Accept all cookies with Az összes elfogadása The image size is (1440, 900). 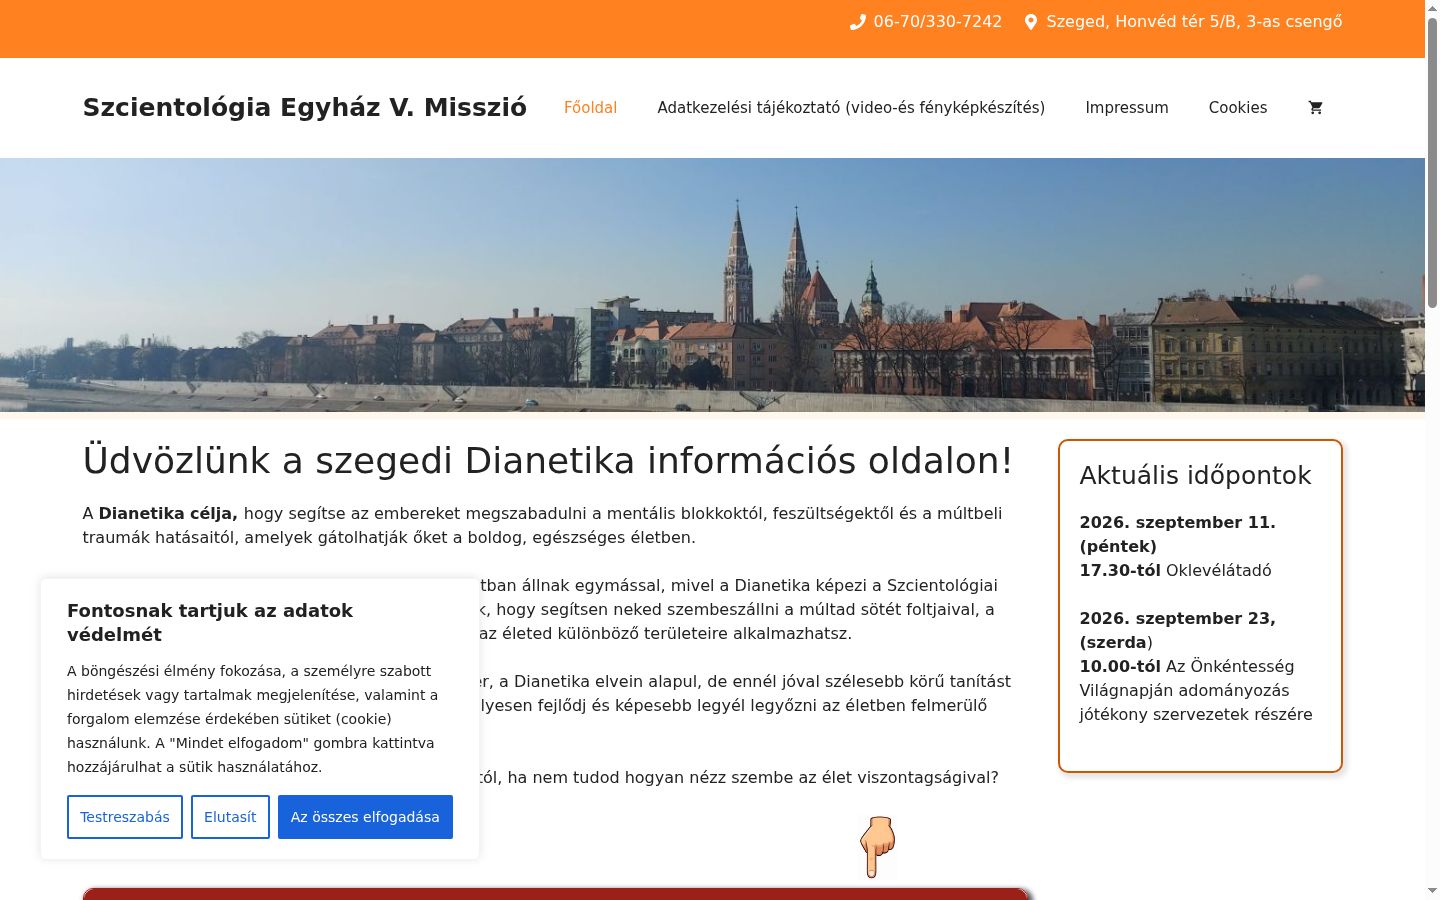click(x=365, y=817)
